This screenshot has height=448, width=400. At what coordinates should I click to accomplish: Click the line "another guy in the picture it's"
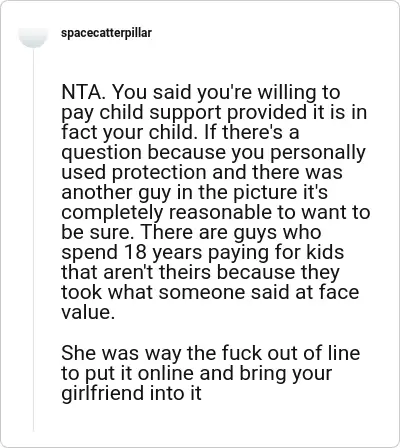[194, 193]
